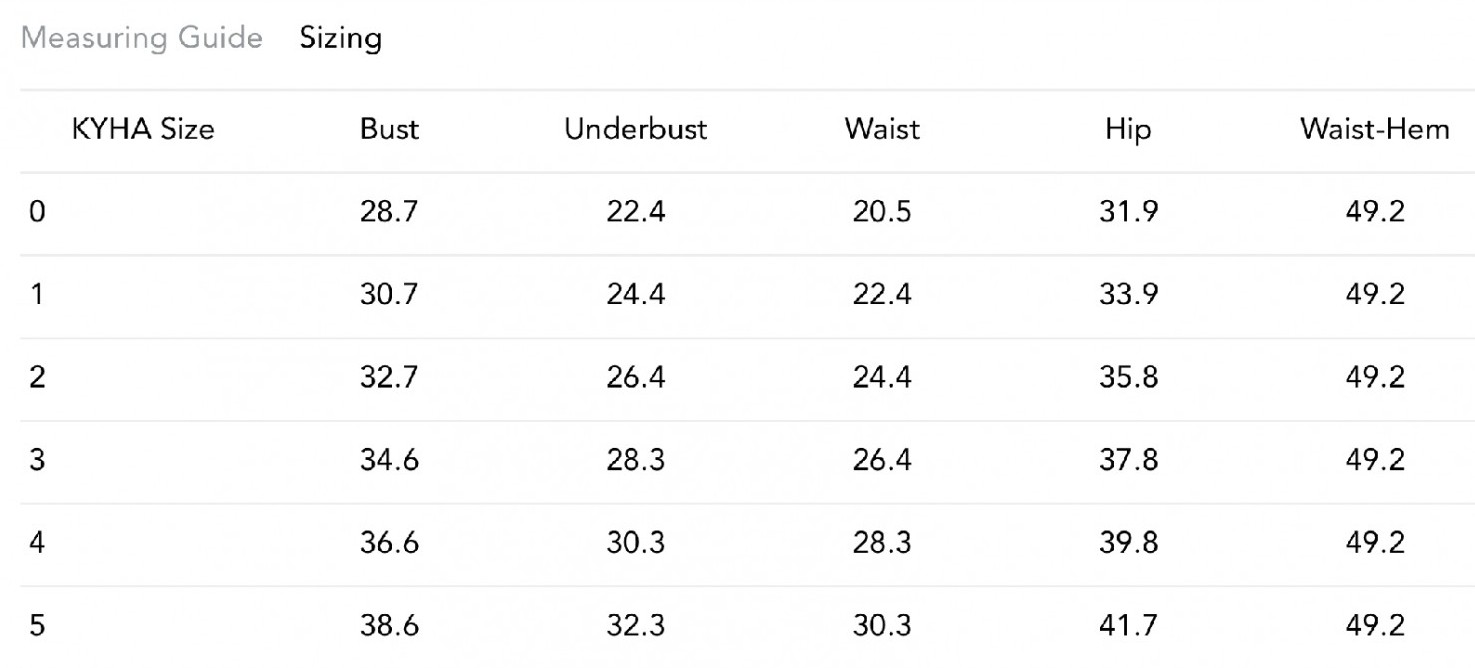Select the Sizing tab
The width and height of the screenshot is (1475, 668).
(340, 38)
